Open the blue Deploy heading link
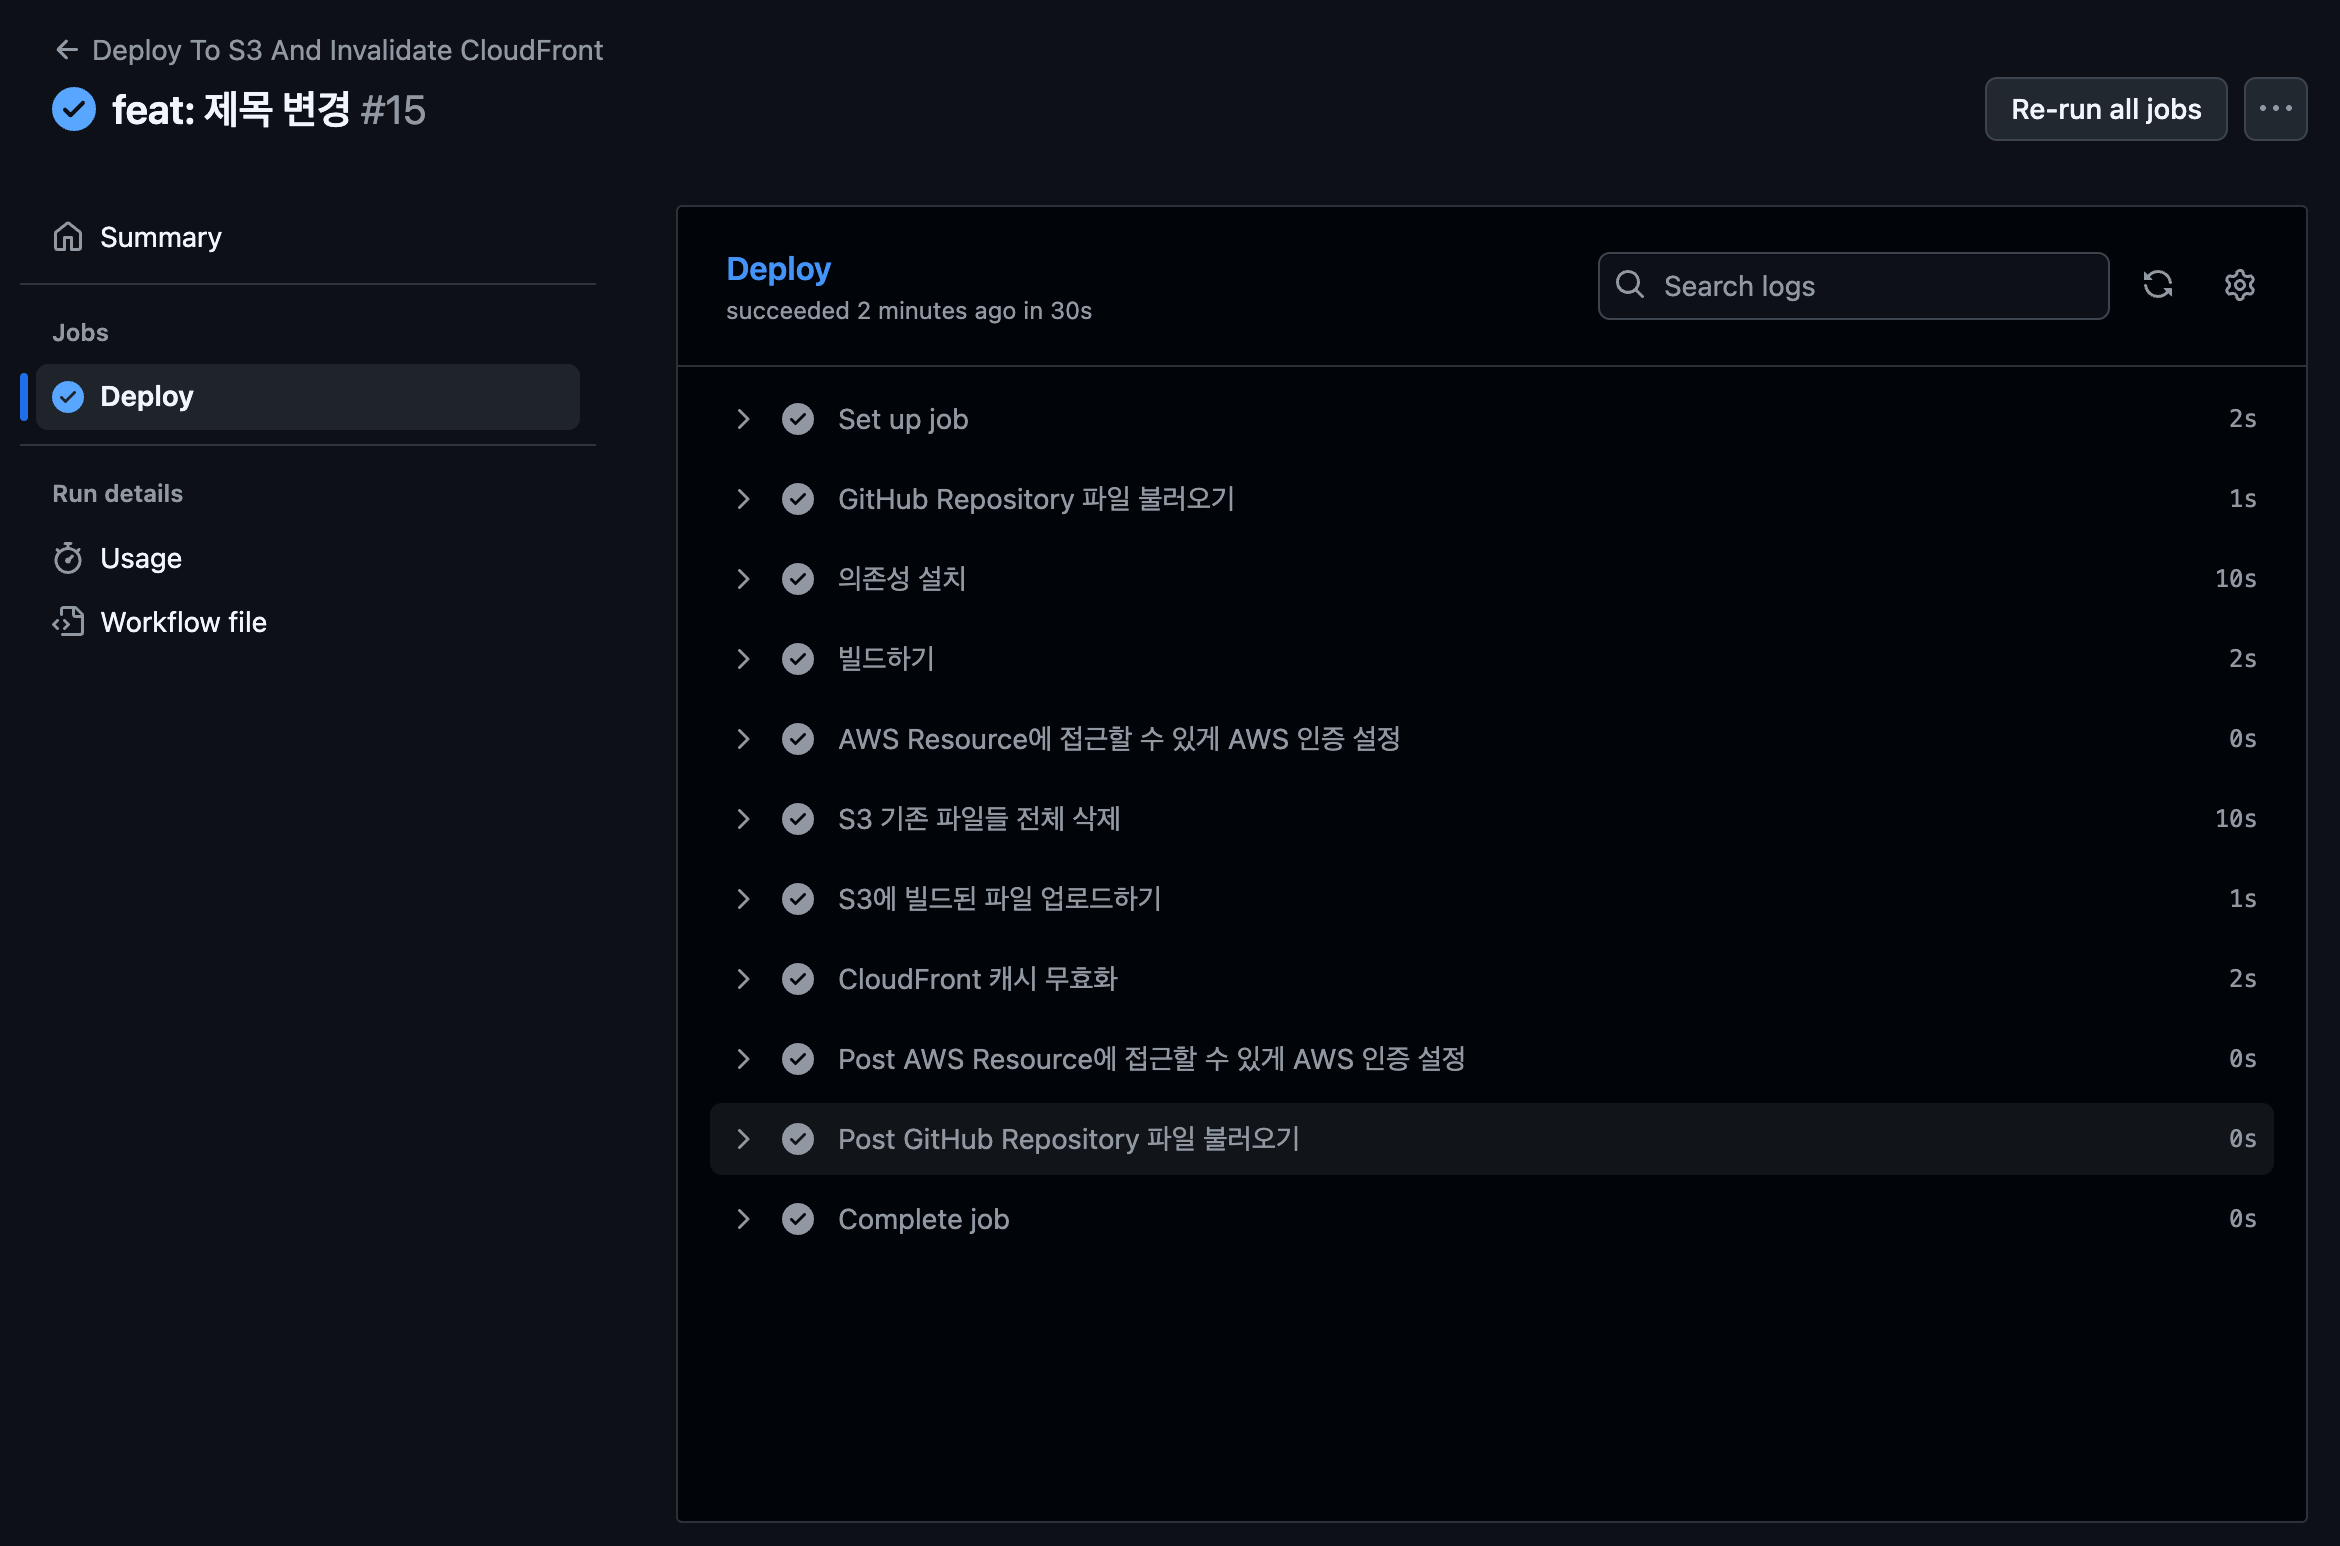 coord(778,269)
